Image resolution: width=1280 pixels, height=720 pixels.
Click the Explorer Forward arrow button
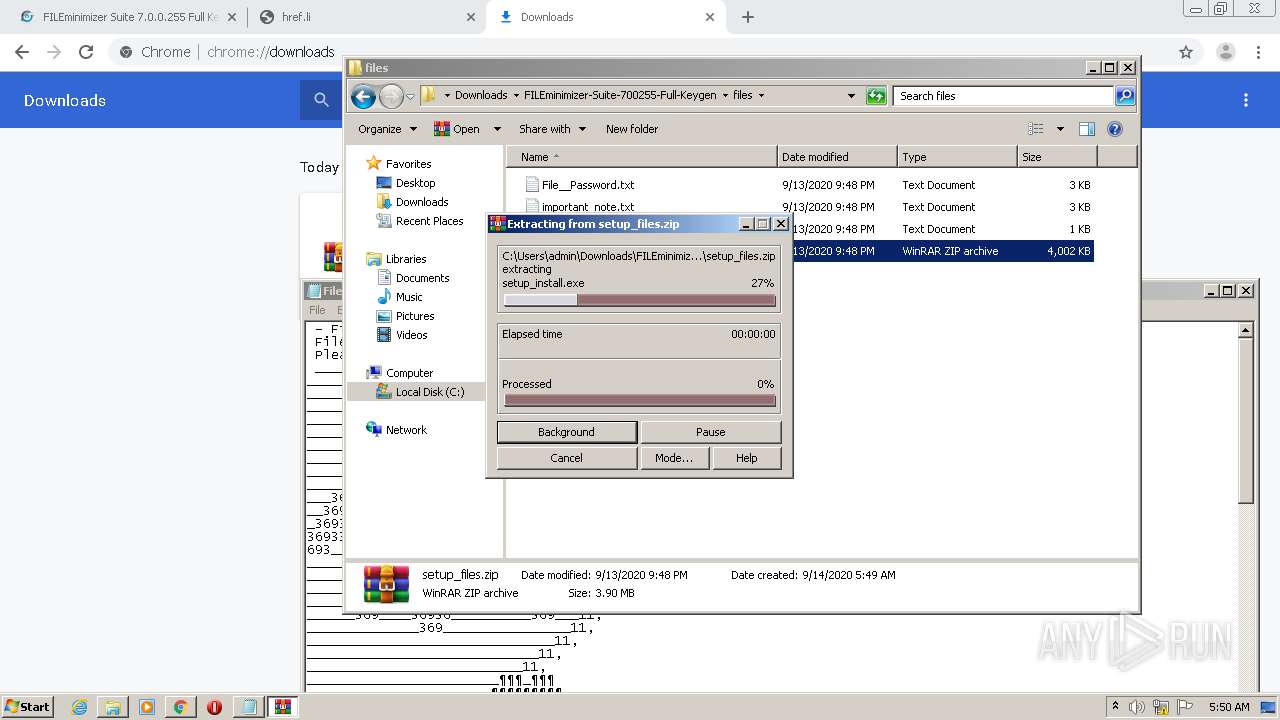point(391,96)
